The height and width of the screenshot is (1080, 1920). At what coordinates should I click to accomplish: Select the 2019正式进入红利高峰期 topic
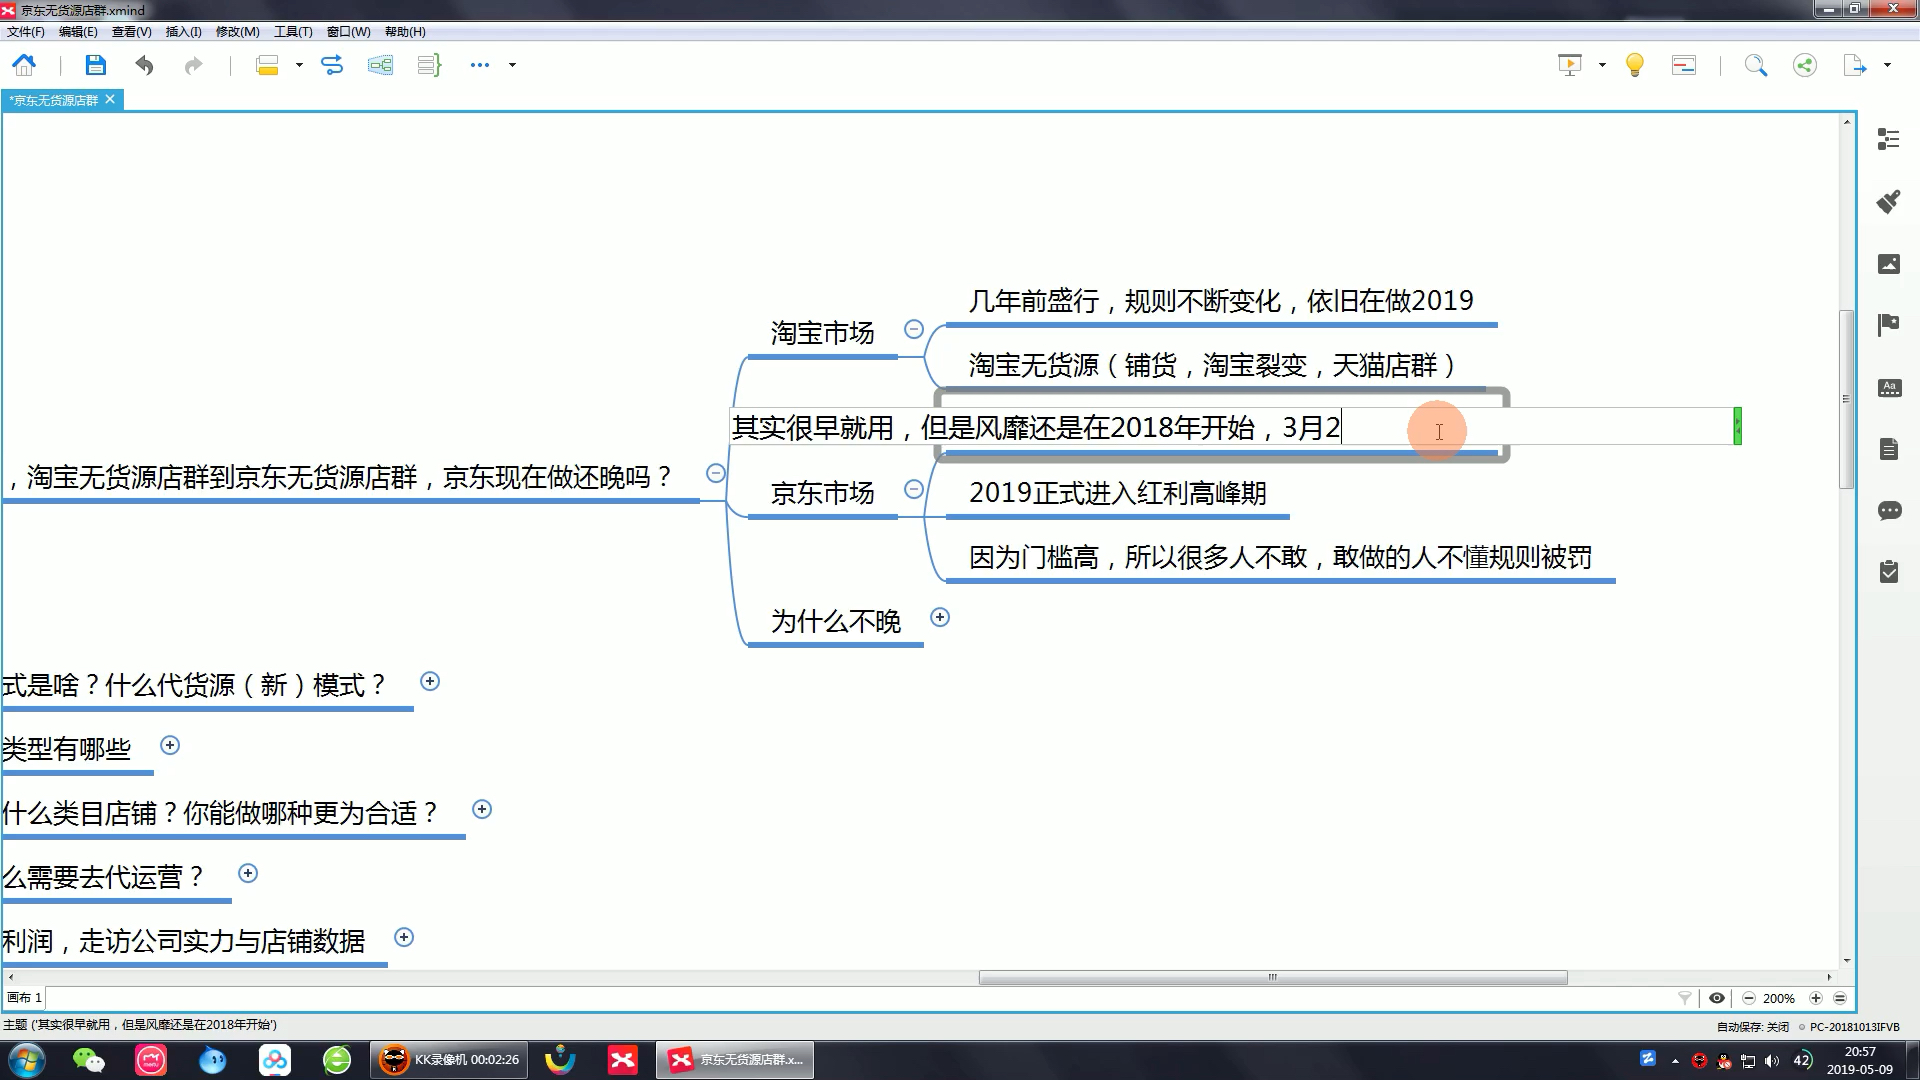coord(1117,493)
